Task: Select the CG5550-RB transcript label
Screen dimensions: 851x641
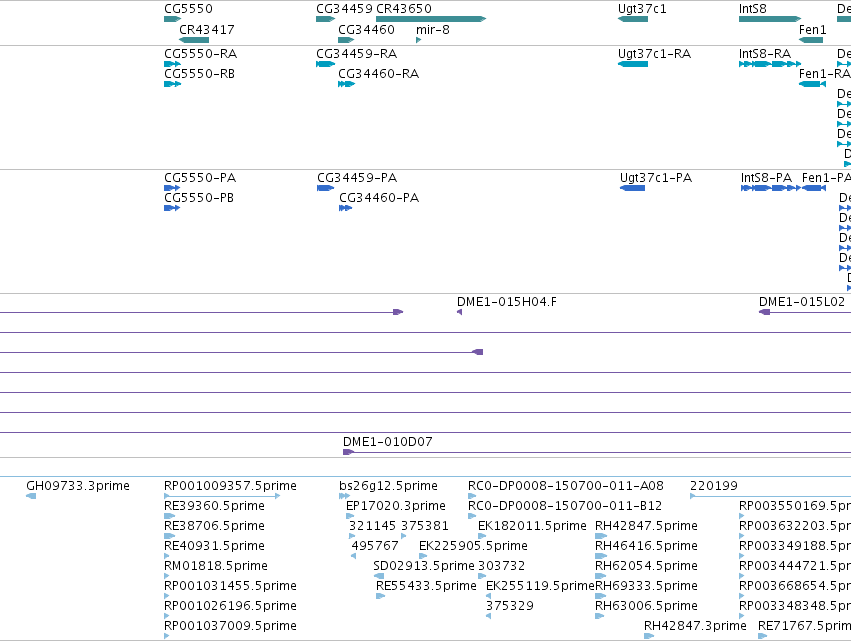Action: click(x=199, y=74)
